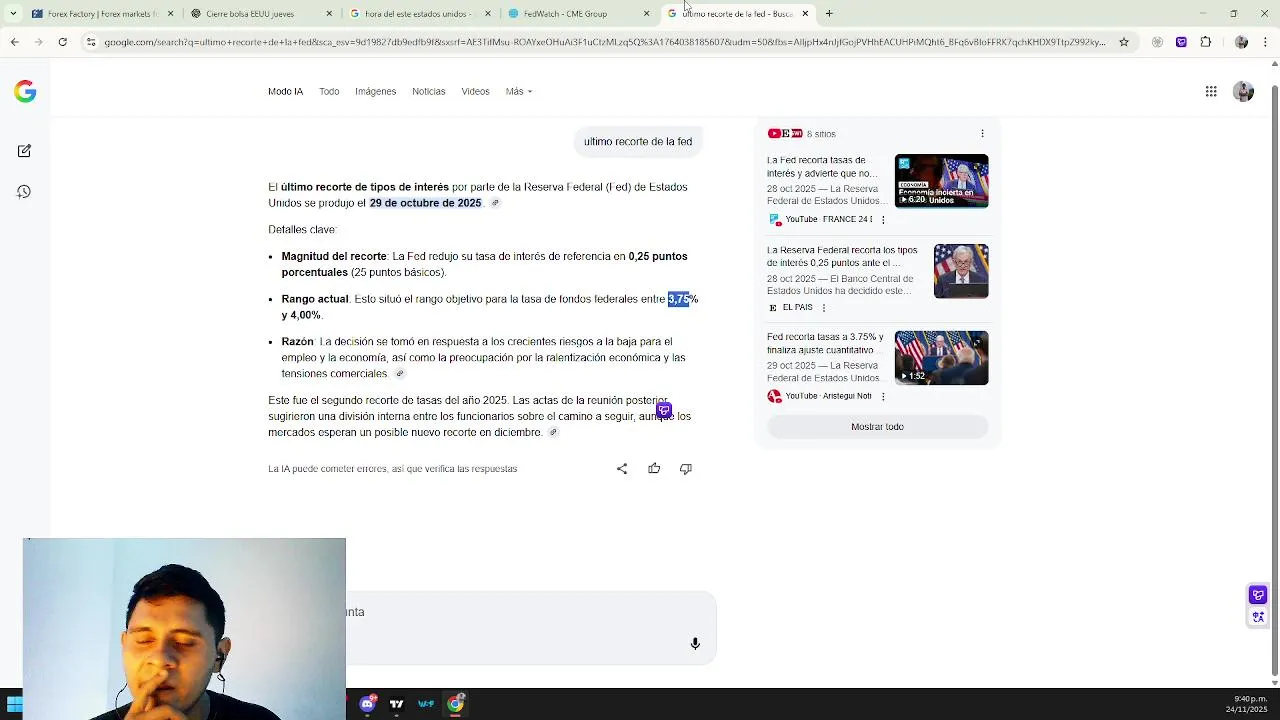Open the Google apps grid
This screenshot has width=1280, height=720.
pyautogui.click(x=1211, y=92)
